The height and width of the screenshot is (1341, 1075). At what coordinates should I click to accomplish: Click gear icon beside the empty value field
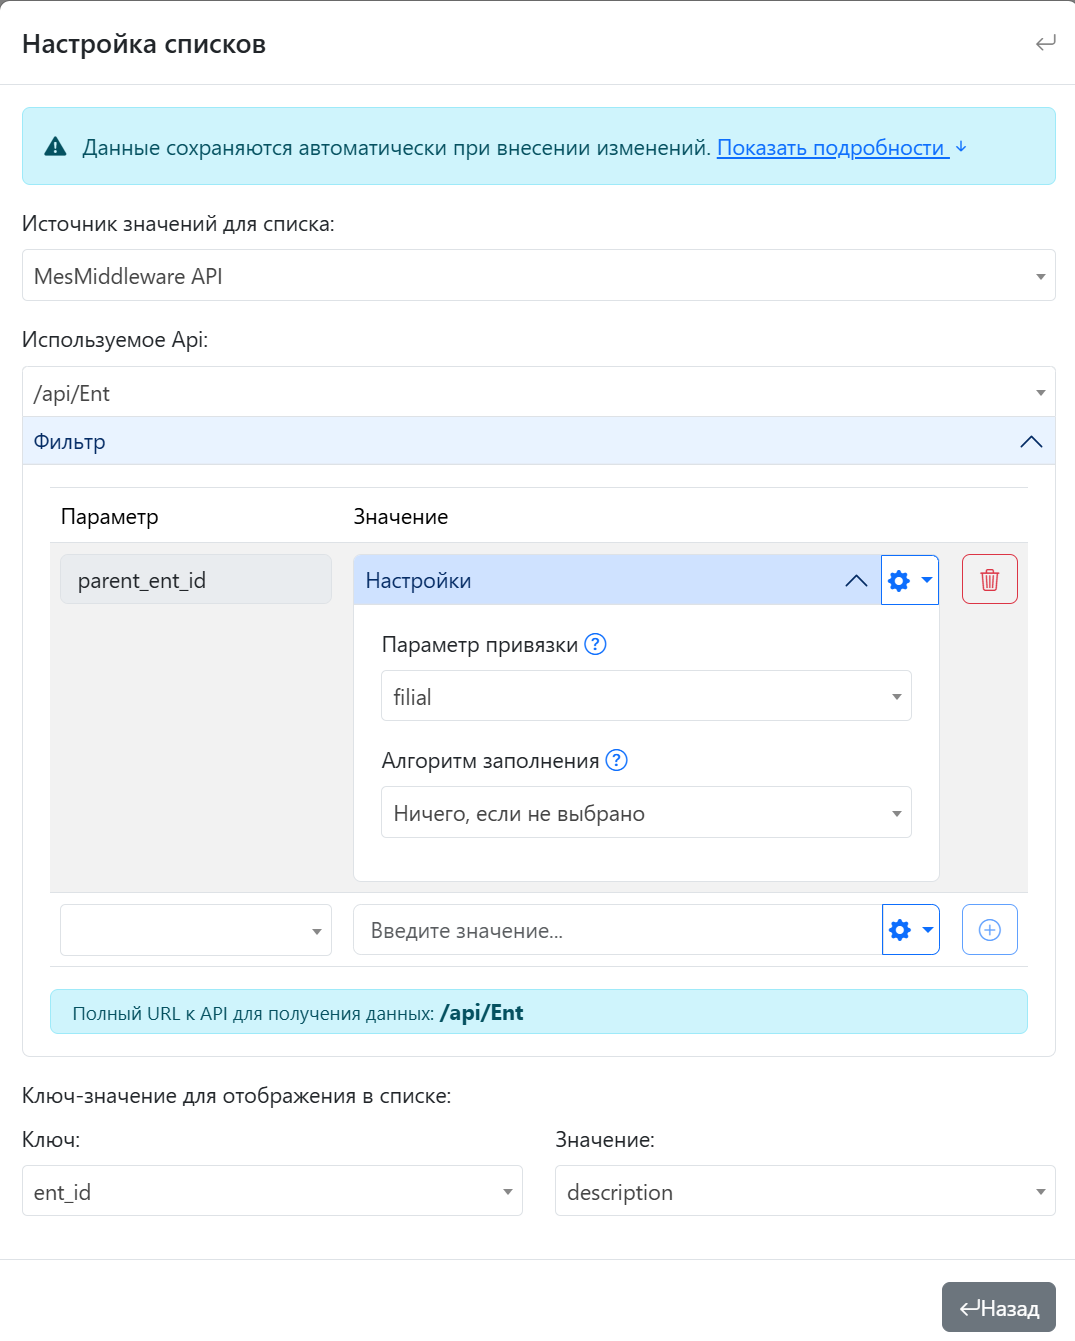(910, 930)
